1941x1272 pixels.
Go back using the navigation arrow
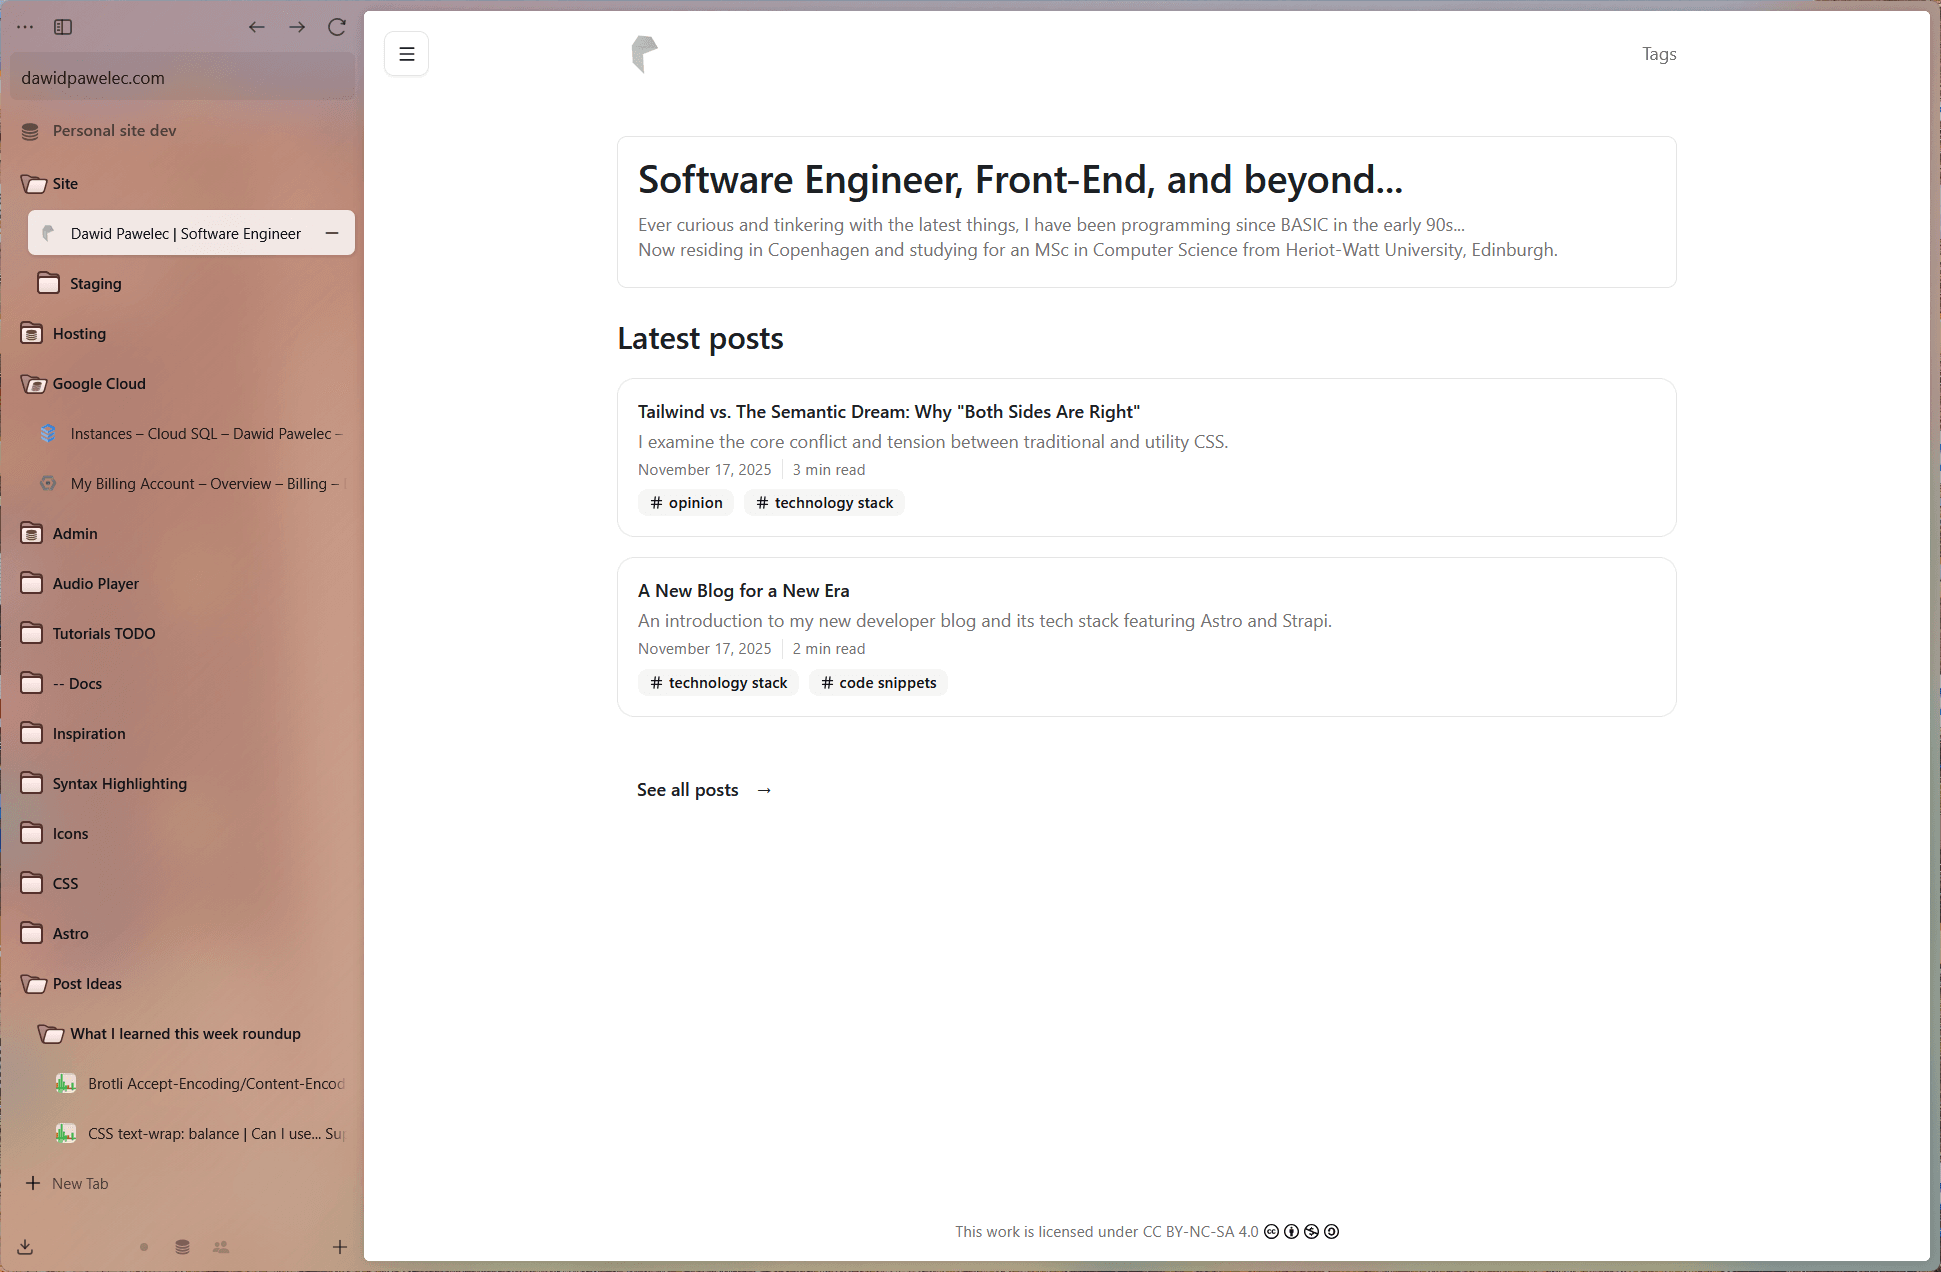click(x=256, y=27)
